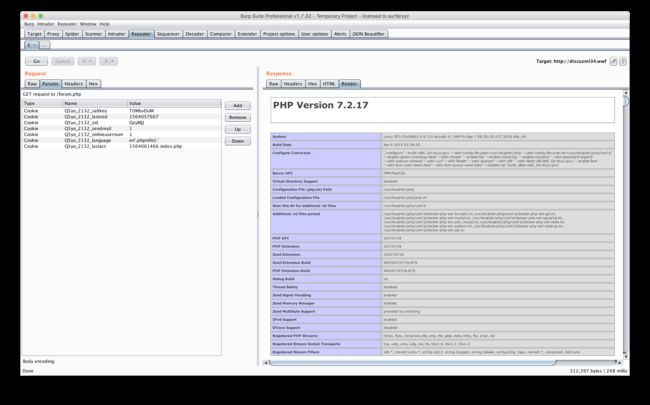Switch to the Spider tab
The width and height of the screenshot is (650, 405).
coord(72,34)
